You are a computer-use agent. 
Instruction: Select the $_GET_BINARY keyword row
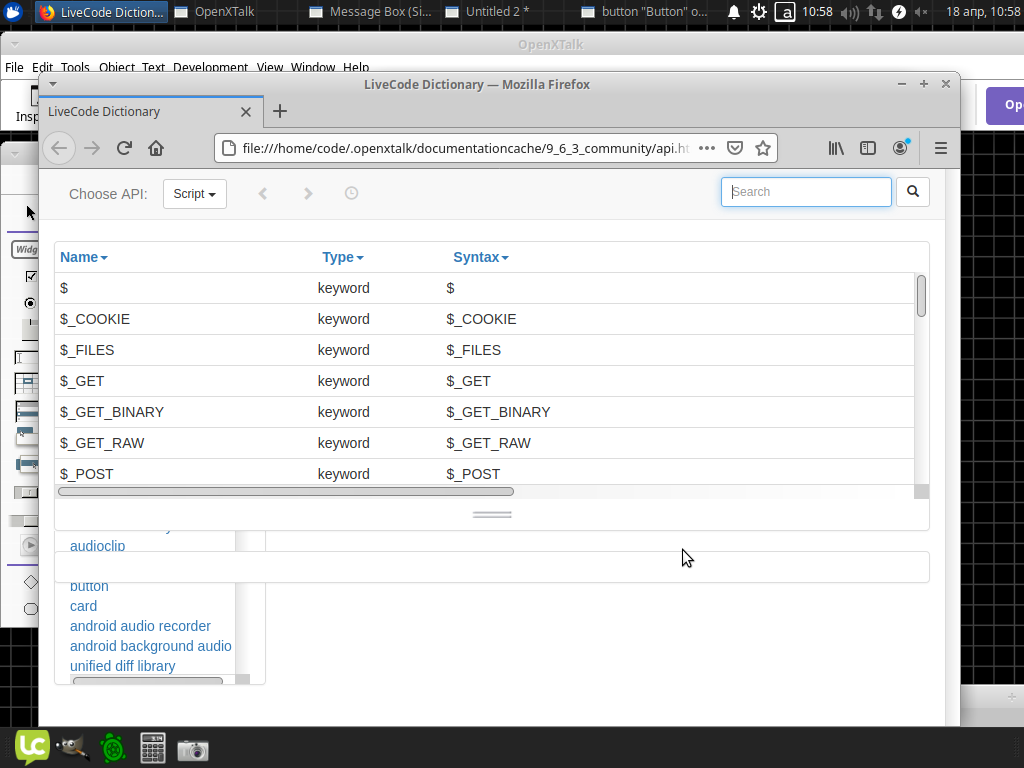[484, 412]
